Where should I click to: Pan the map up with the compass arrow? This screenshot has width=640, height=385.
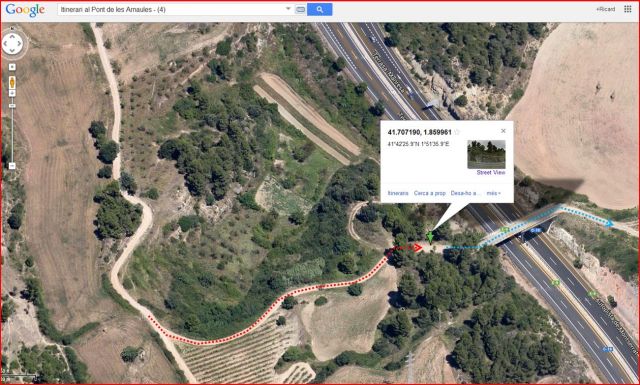(12, 36)
